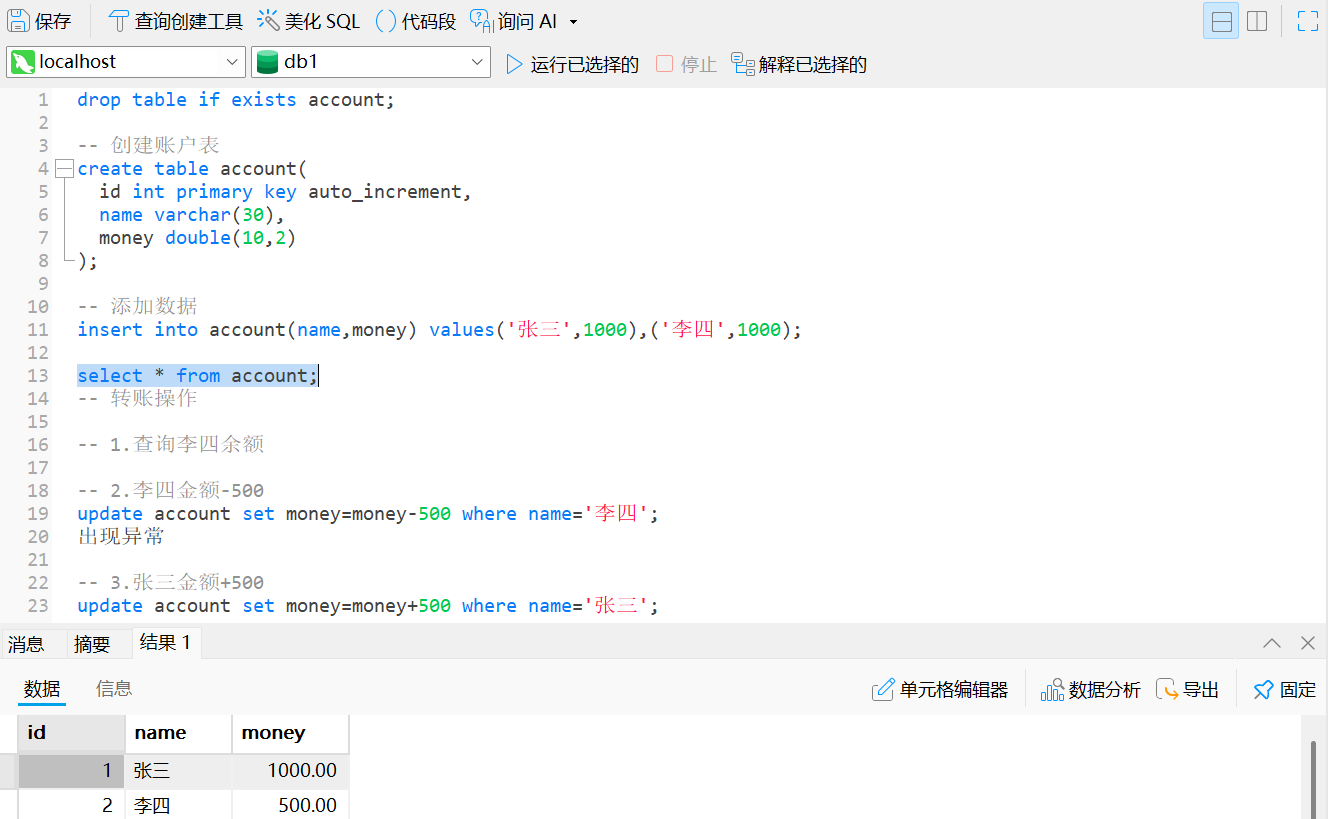
Task: Toggle full screen mode icon
Action: (x=1308, y=21)
